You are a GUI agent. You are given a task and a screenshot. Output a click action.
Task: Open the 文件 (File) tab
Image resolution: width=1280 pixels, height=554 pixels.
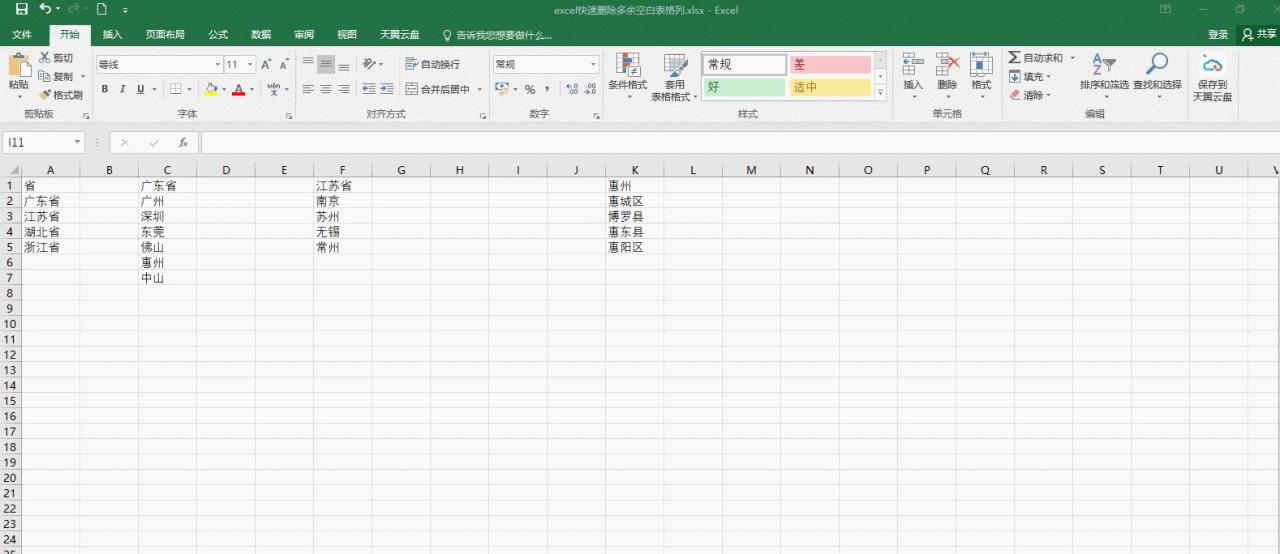(22, 34)
